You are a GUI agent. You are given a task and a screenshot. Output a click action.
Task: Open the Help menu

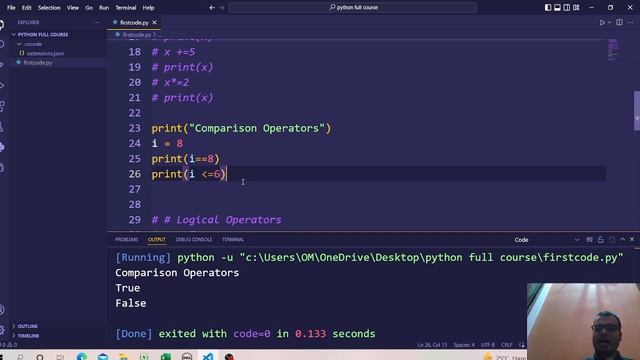148,7
